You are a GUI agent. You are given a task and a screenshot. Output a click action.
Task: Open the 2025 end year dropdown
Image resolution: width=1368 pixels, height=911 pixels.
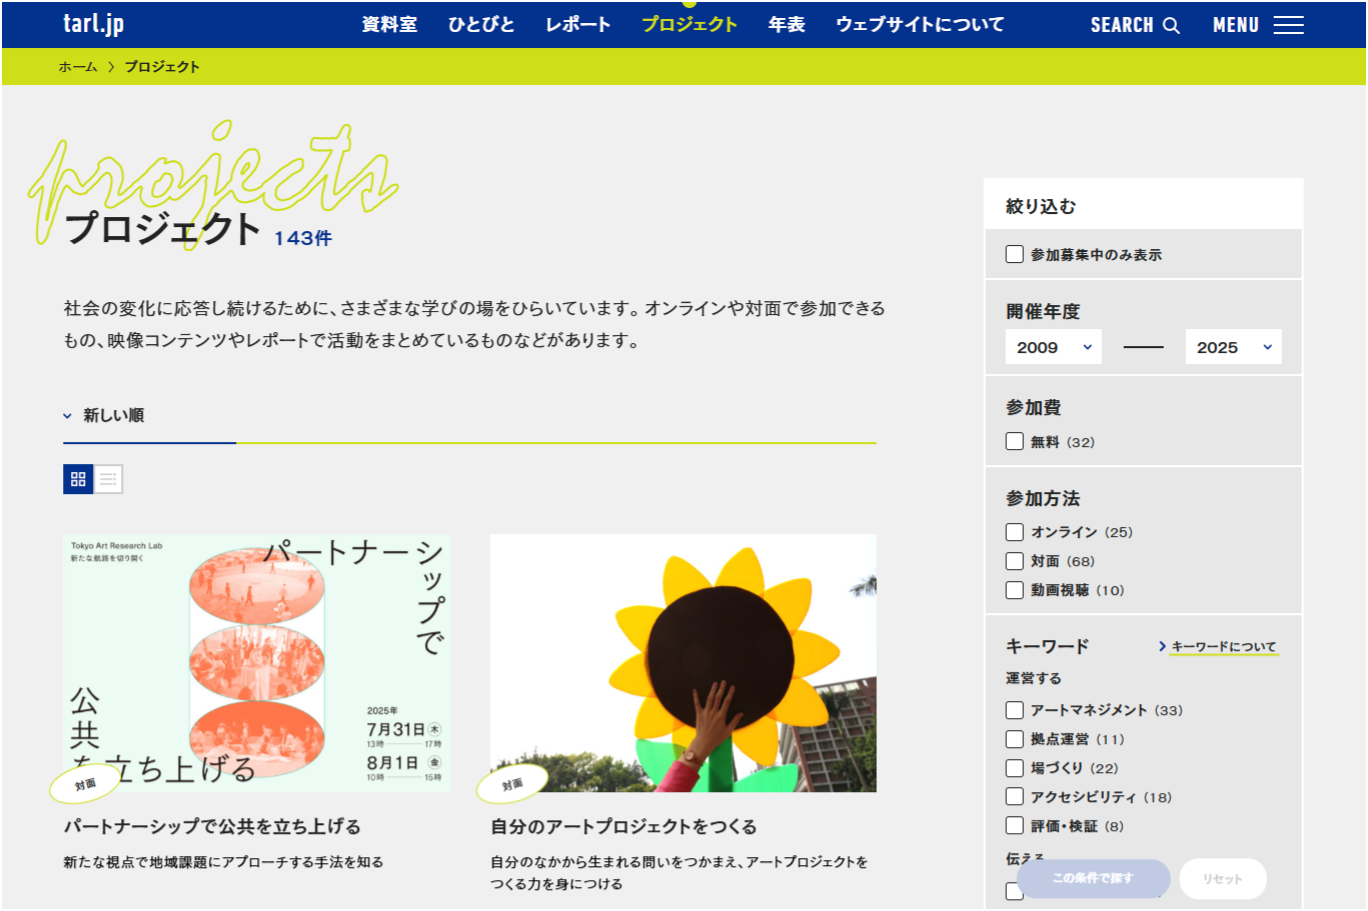tap(1233, 347)
